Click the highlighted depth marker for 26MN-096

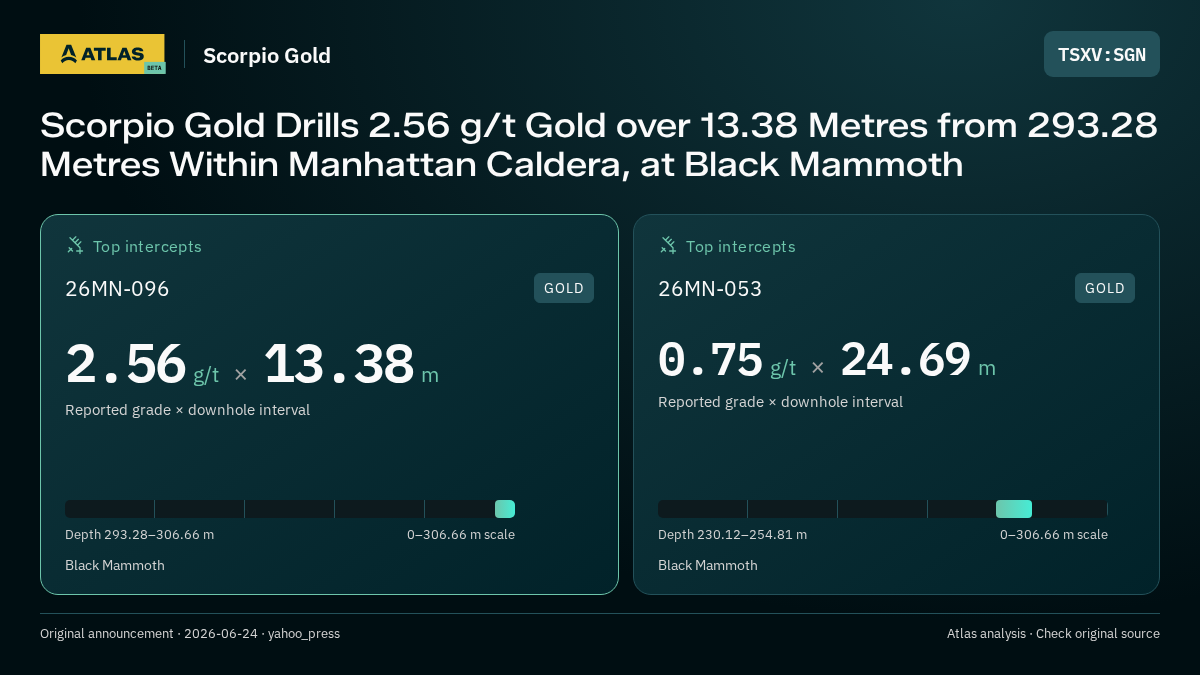[x=505, y=509]
